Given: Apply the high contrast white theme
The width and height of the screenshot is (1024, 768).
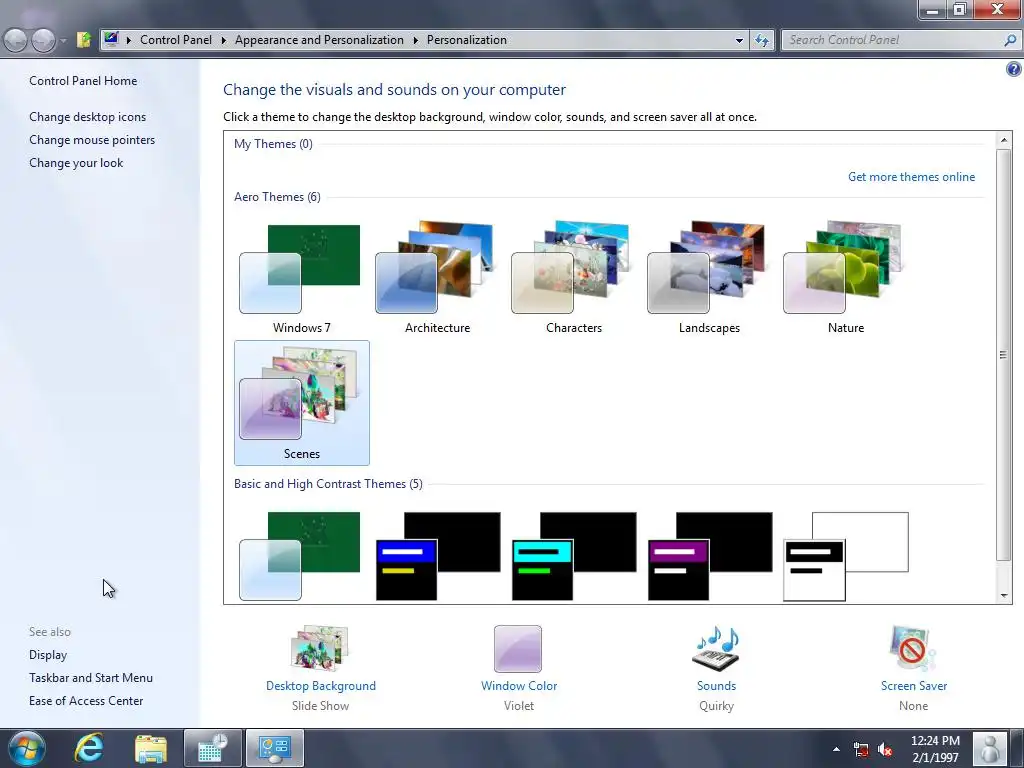Looking at the screenshot, I should click(846, 556).
